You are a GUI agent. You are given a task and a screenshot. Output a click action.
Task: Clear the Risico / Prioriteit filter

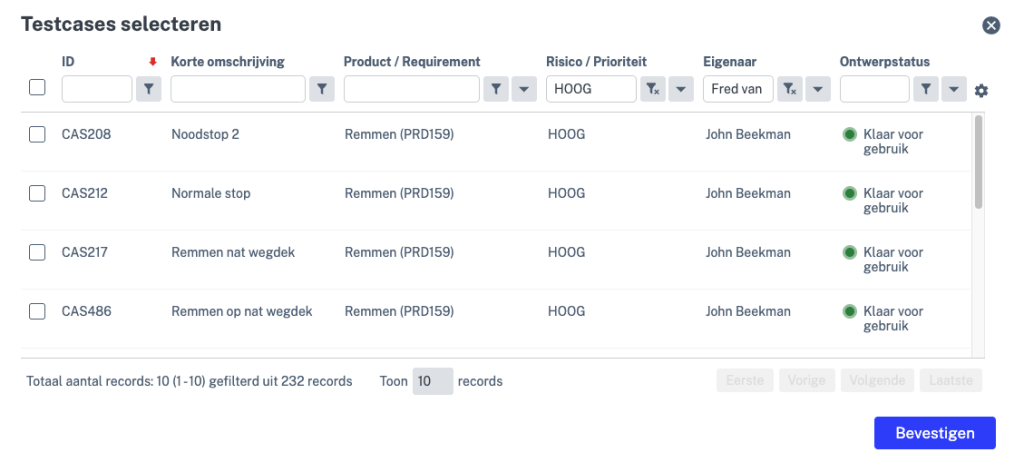pos(653,90)
